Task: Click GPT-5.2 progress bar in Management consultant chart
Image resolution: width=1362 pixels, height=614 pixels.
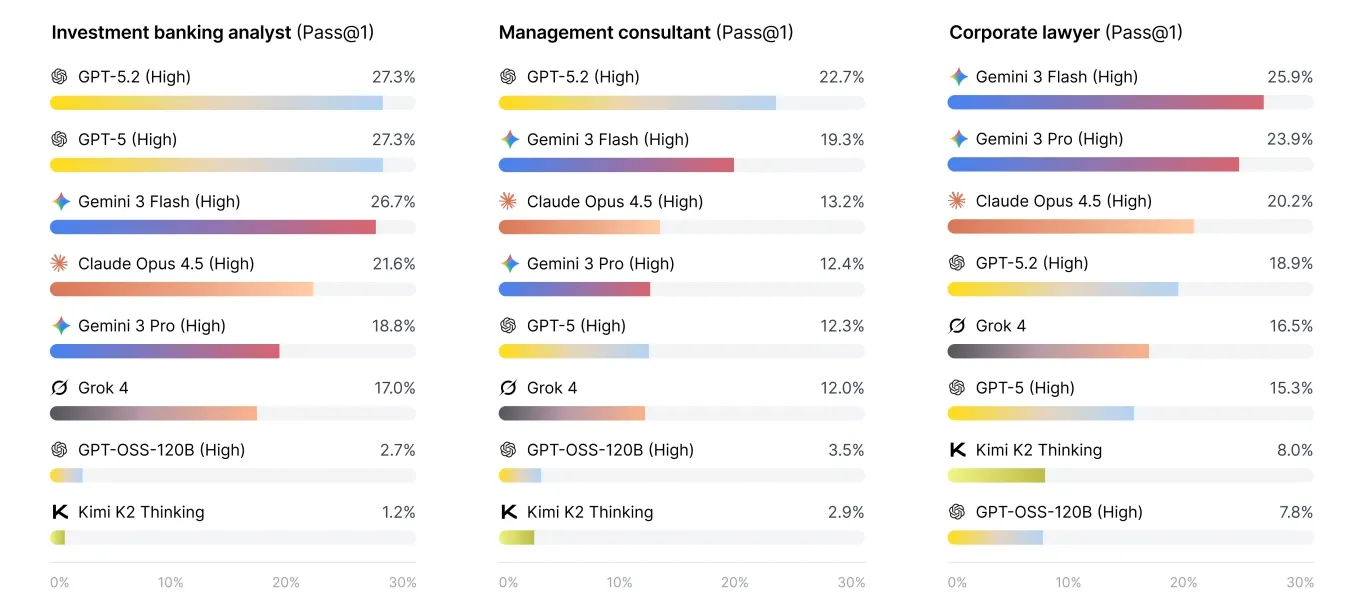Action: click(x=637, y=103)
